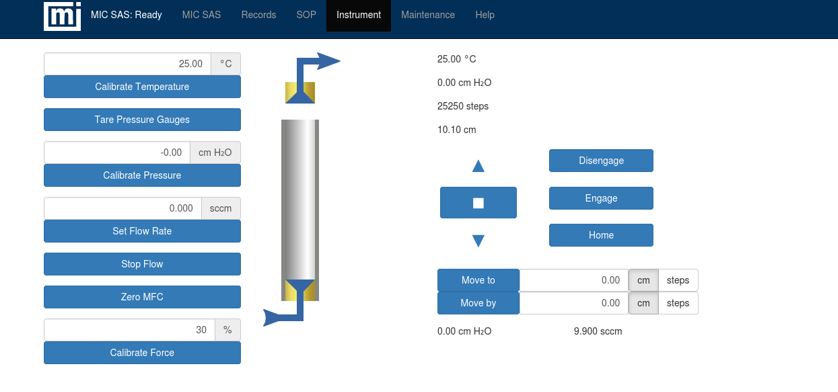Image resolution: width=838 pixels, height=392 pixels.
Task: Focus the flow rate sccm input field
Action: tap(123, 209)
